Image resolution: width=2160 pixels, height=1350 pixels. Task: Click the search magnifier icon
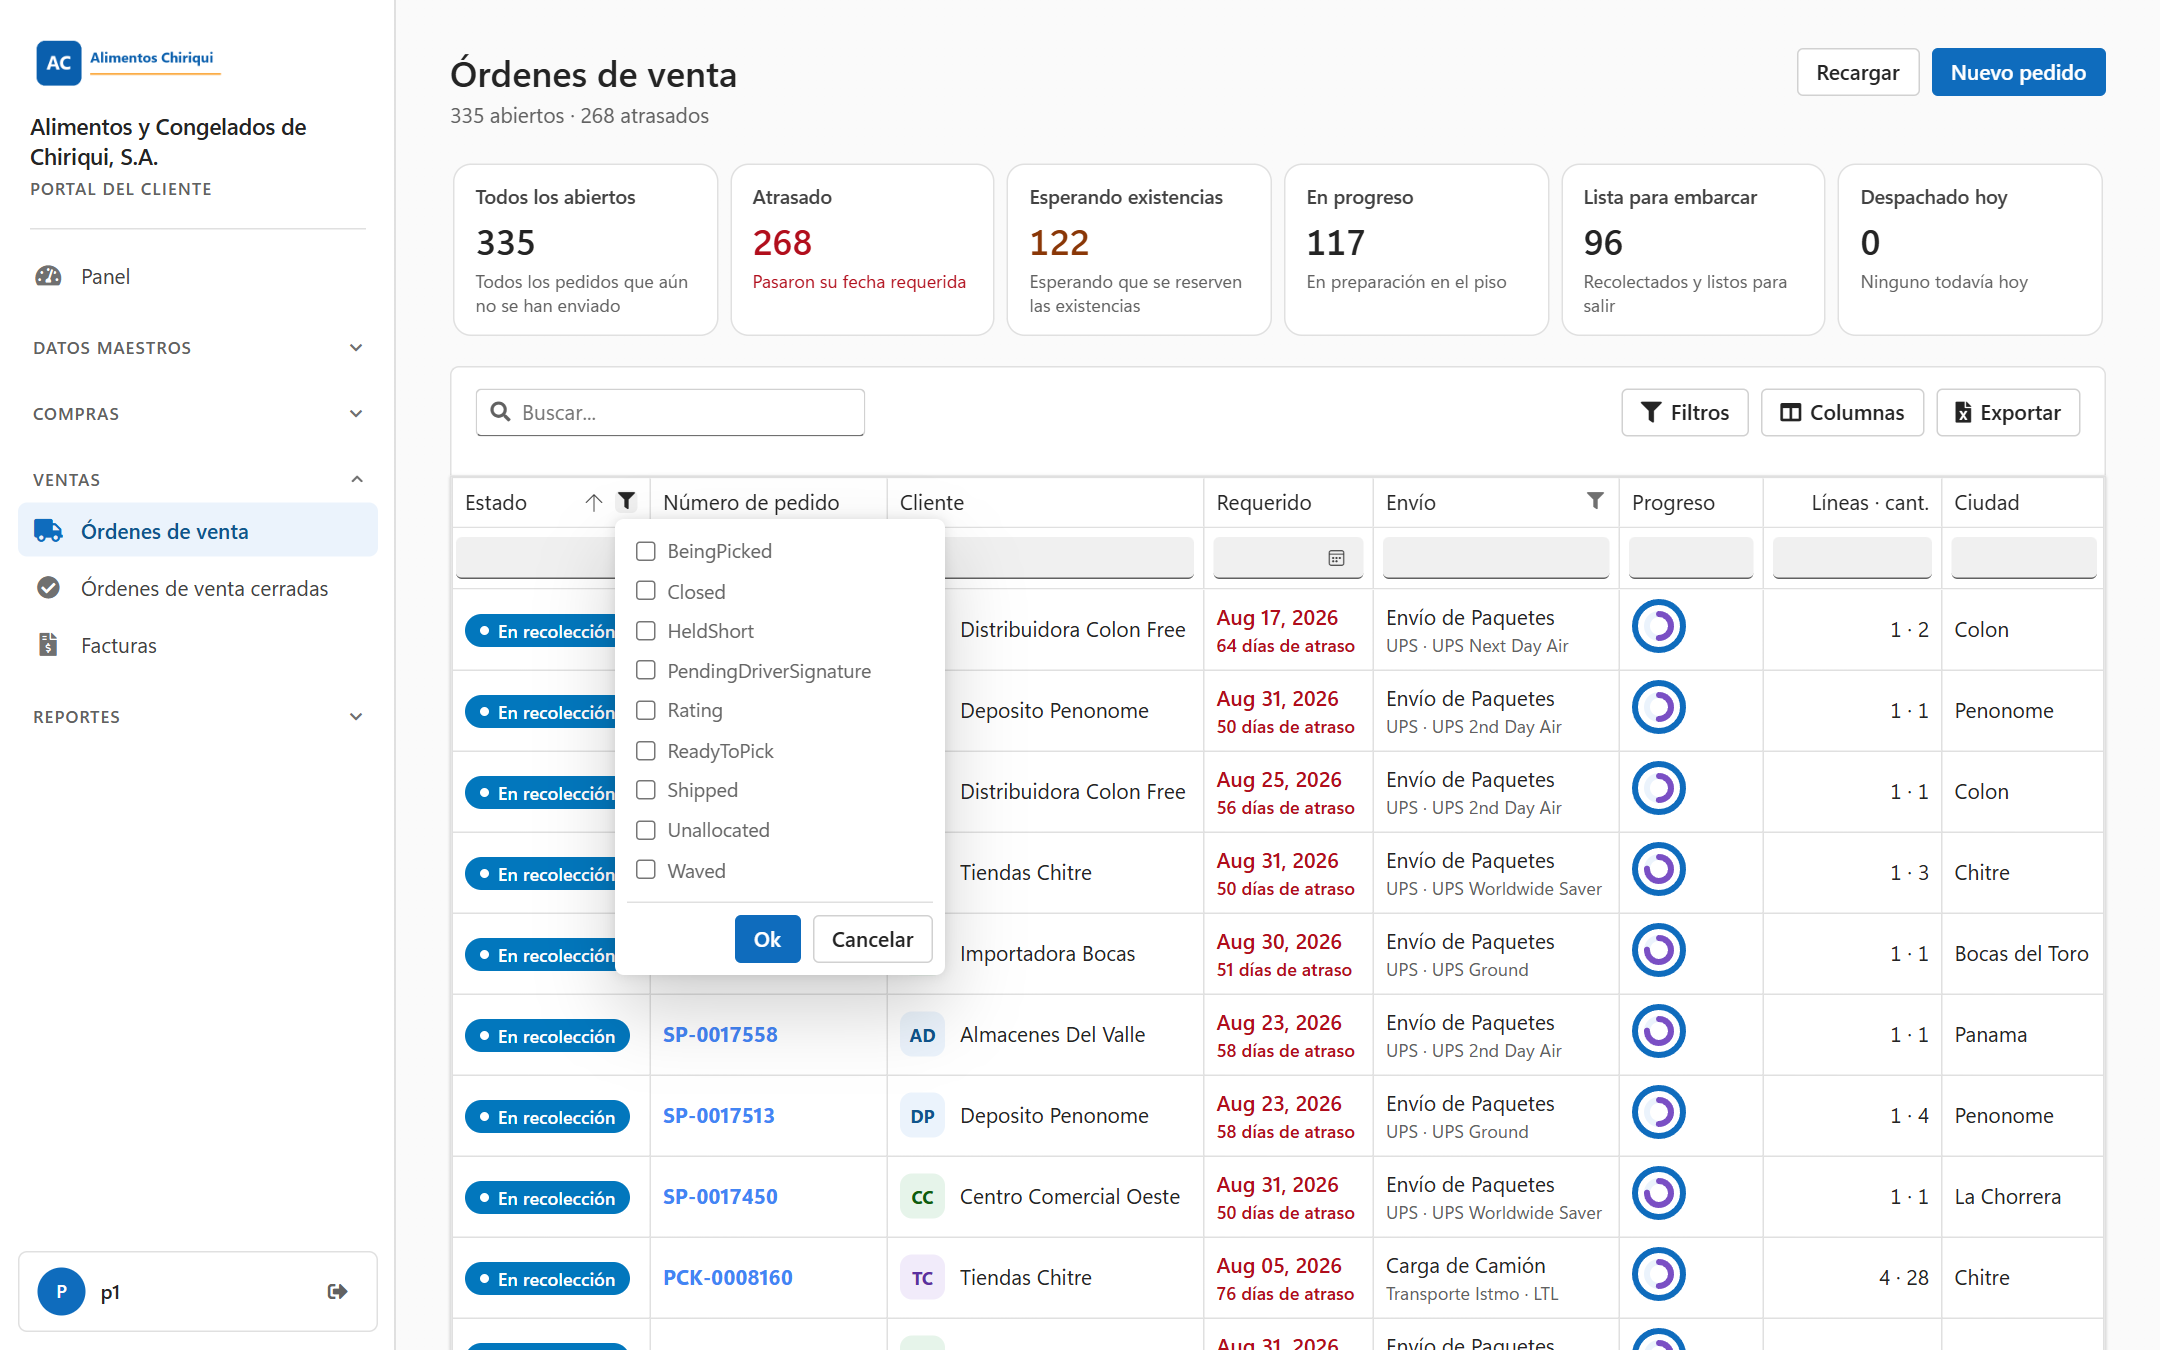click(x=500, y=412)
